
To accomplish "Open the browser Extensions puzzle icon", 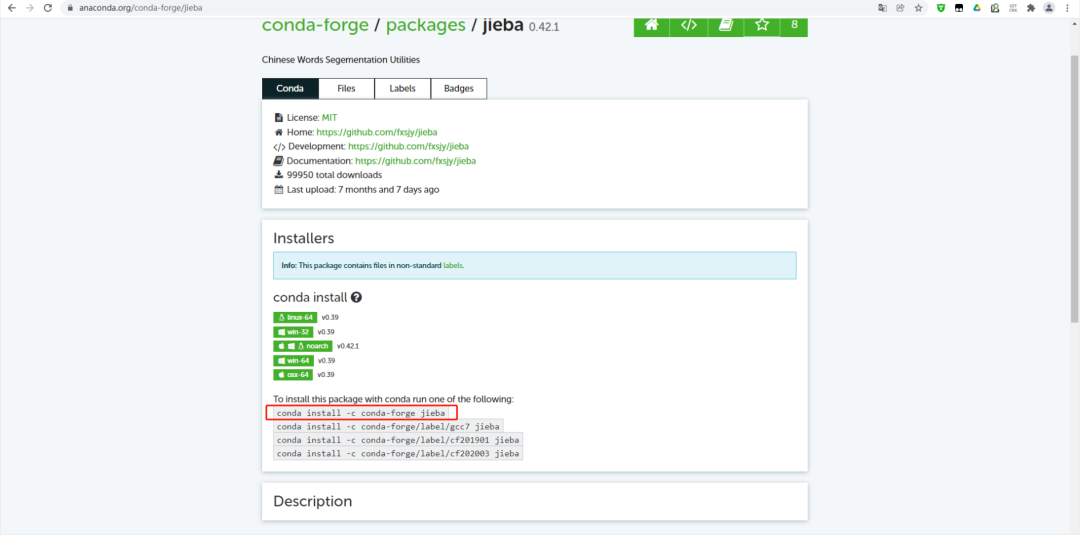I will click(x=1030, y=8).
